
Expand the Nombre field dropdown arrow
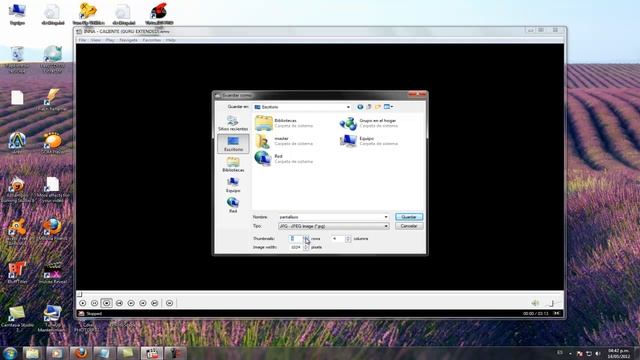386,217
